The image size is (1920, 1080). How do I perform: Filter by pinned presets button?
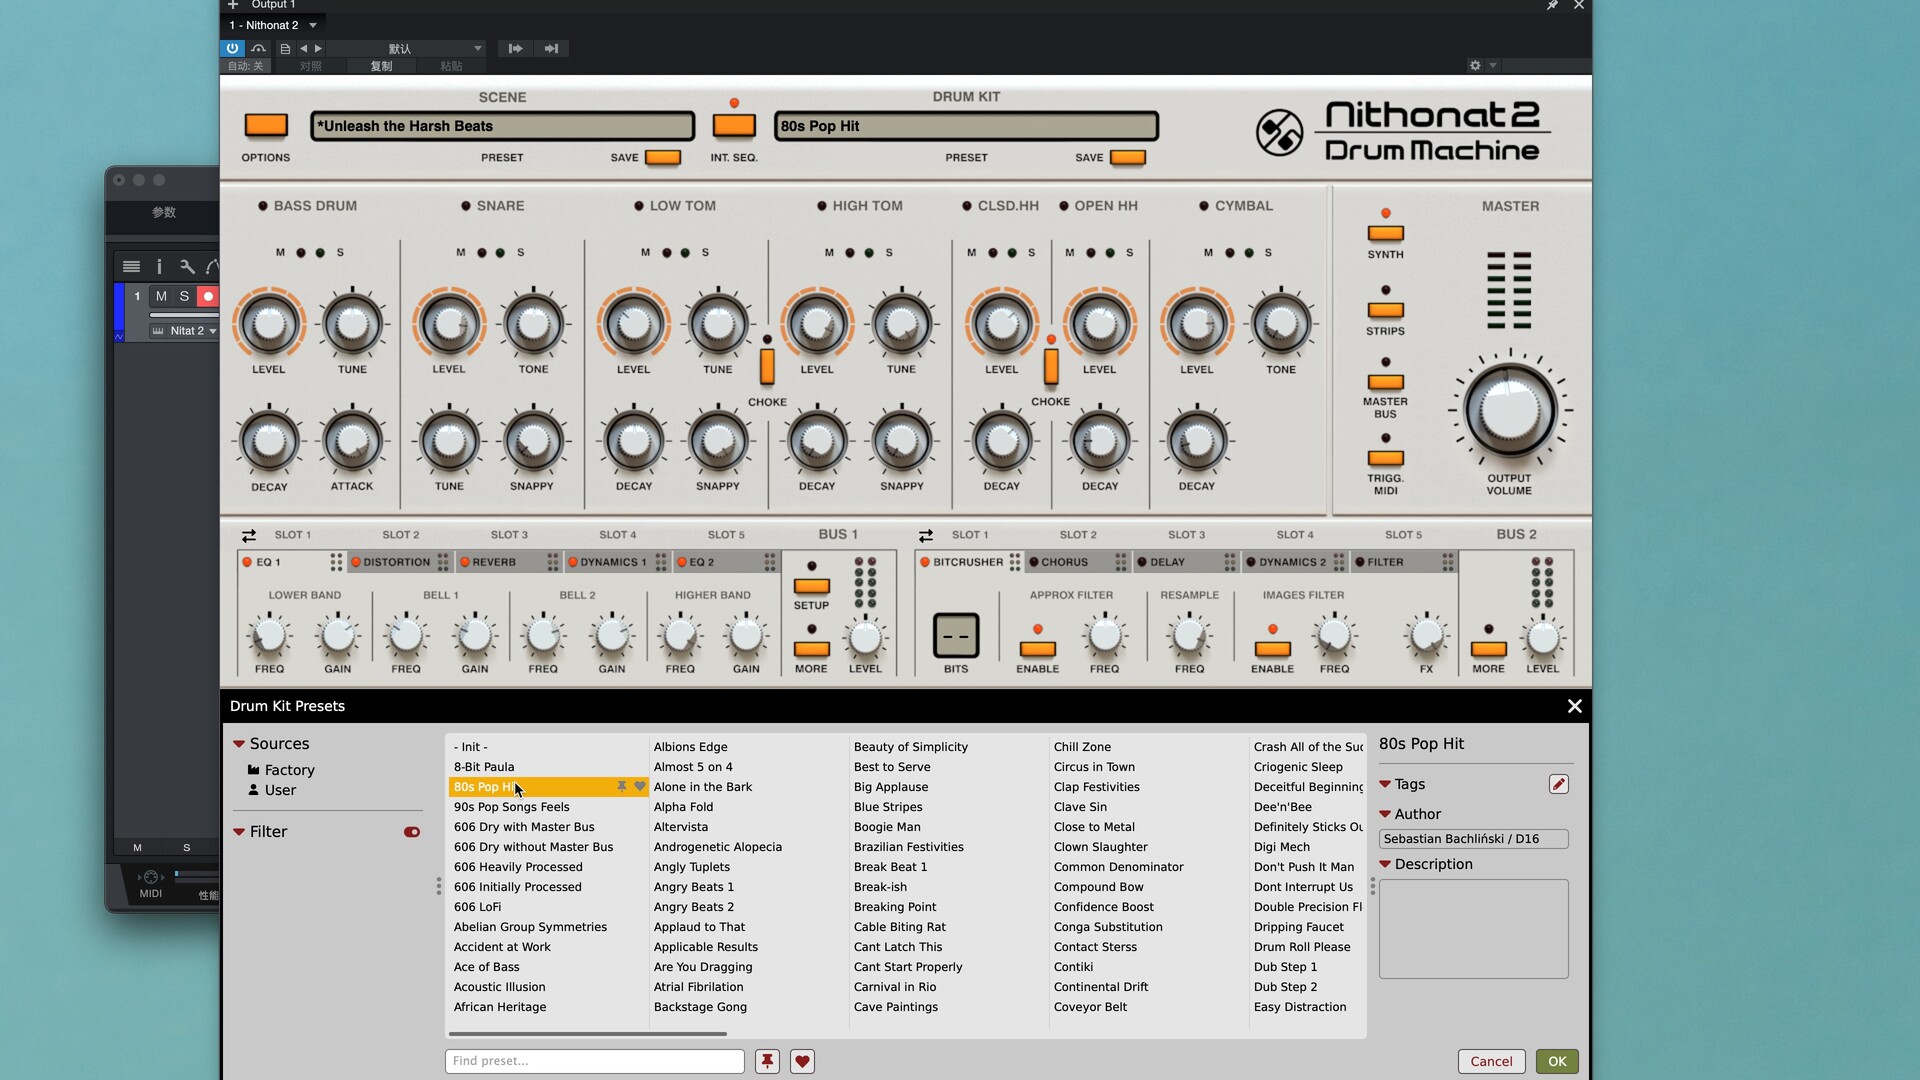point(767,1061)
